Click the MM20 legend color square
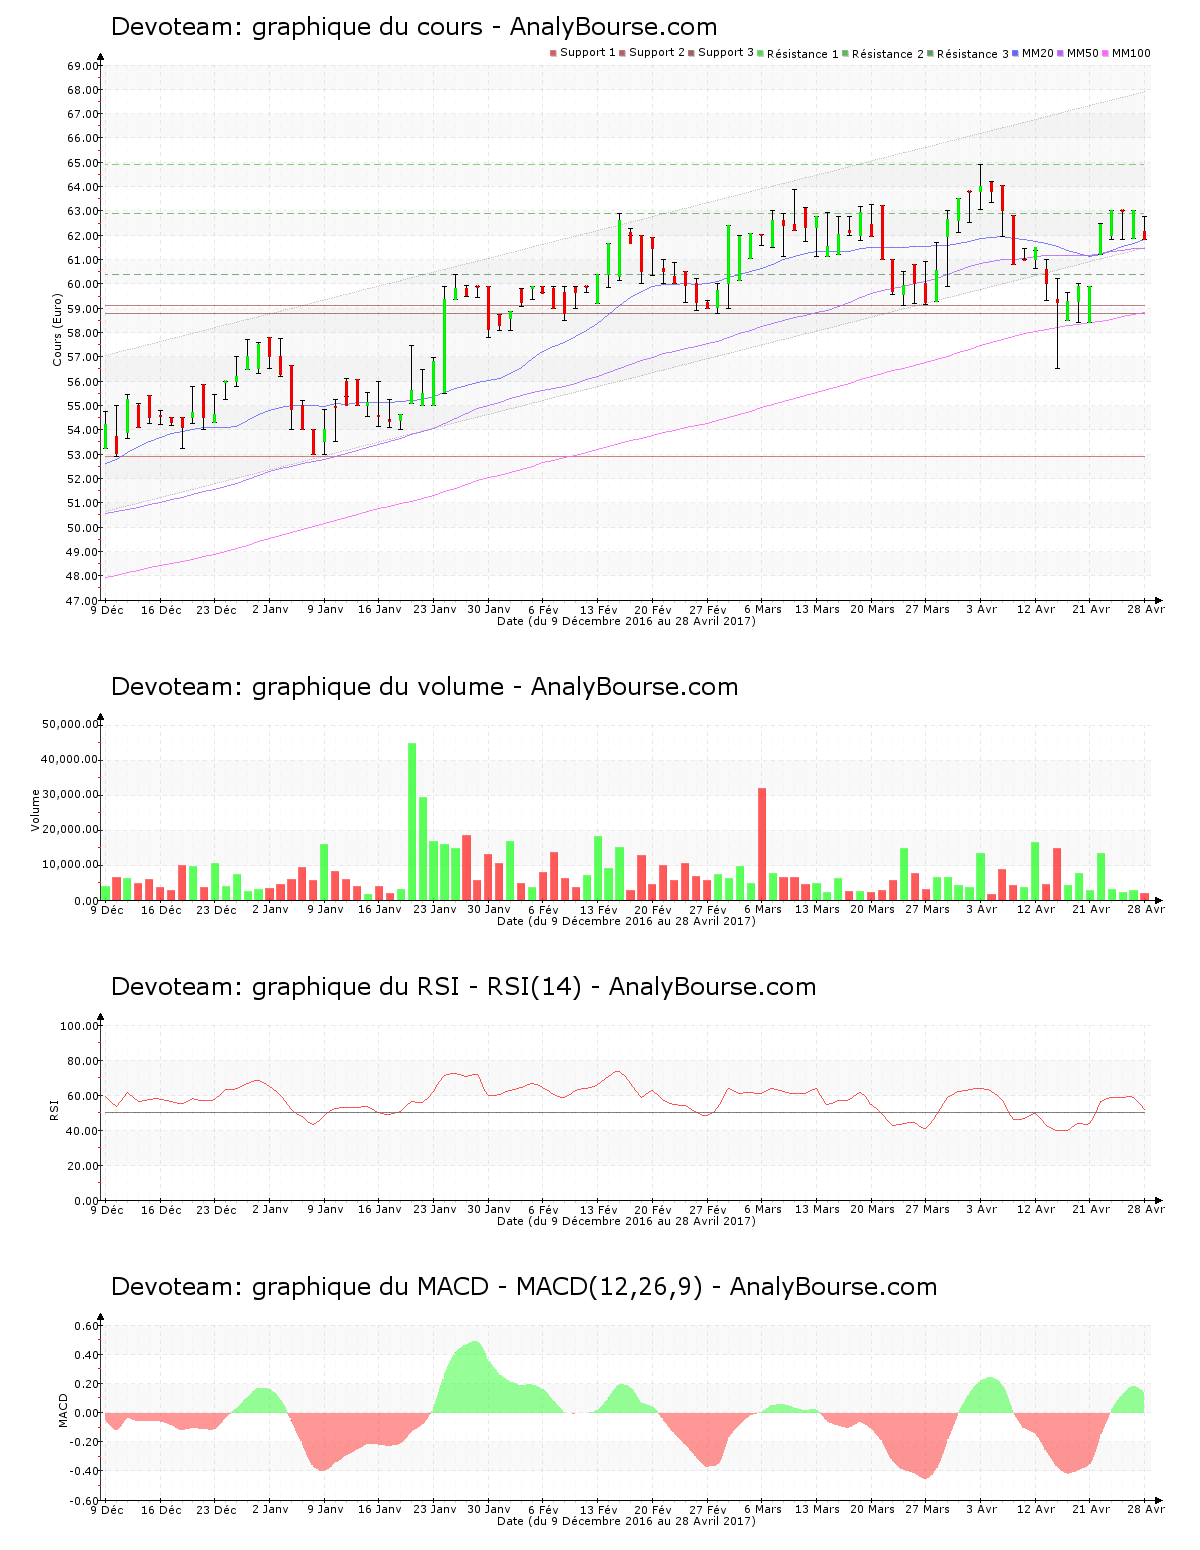The height and width of the screenshot is (1550, 1200). coord(1016,53)
